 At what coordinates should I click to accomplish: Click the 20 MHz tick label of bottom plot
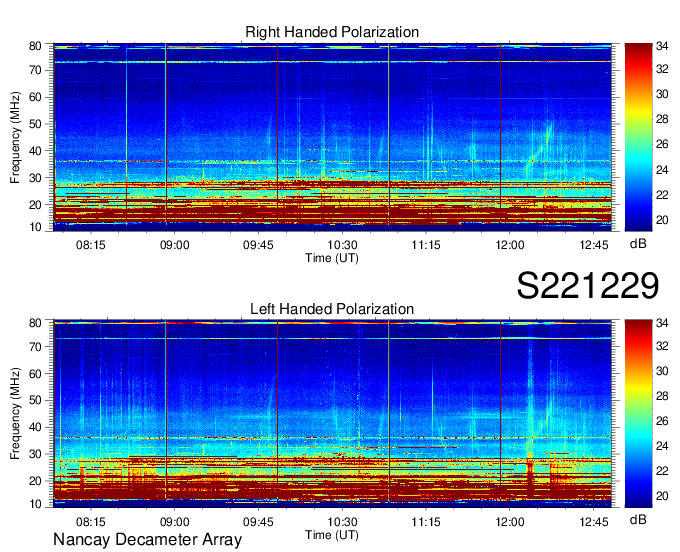click(35, 481)
